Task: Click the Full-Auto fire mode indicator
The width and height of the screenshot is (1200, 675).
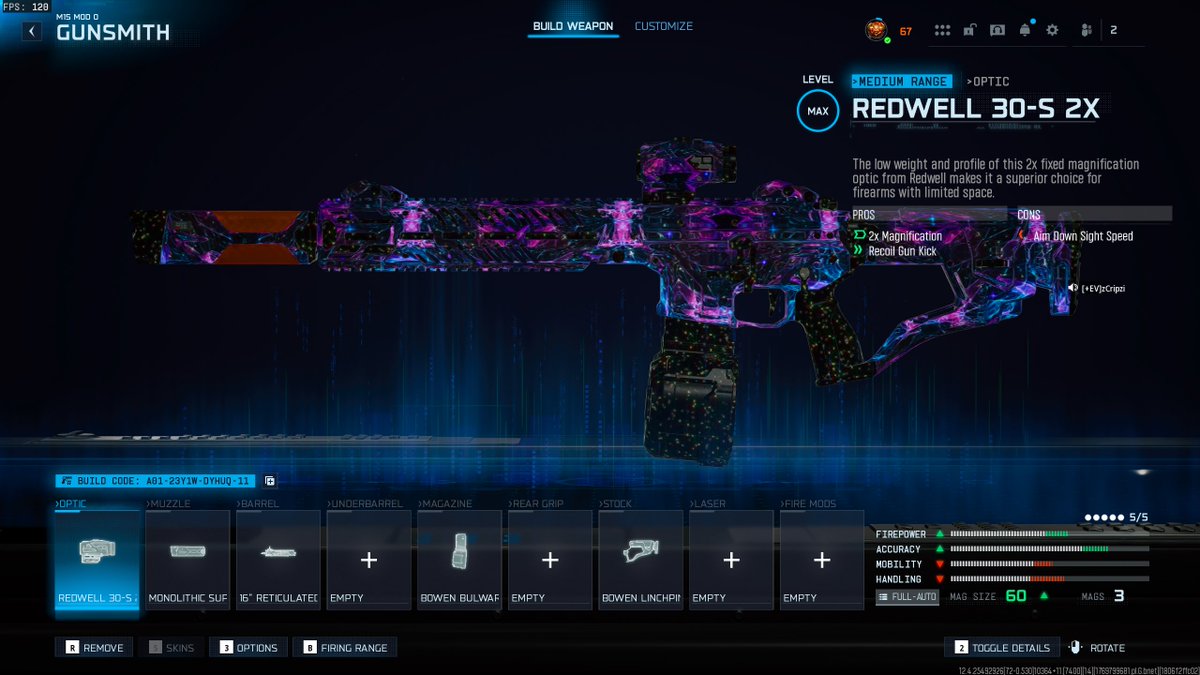Action: [908, 596]
